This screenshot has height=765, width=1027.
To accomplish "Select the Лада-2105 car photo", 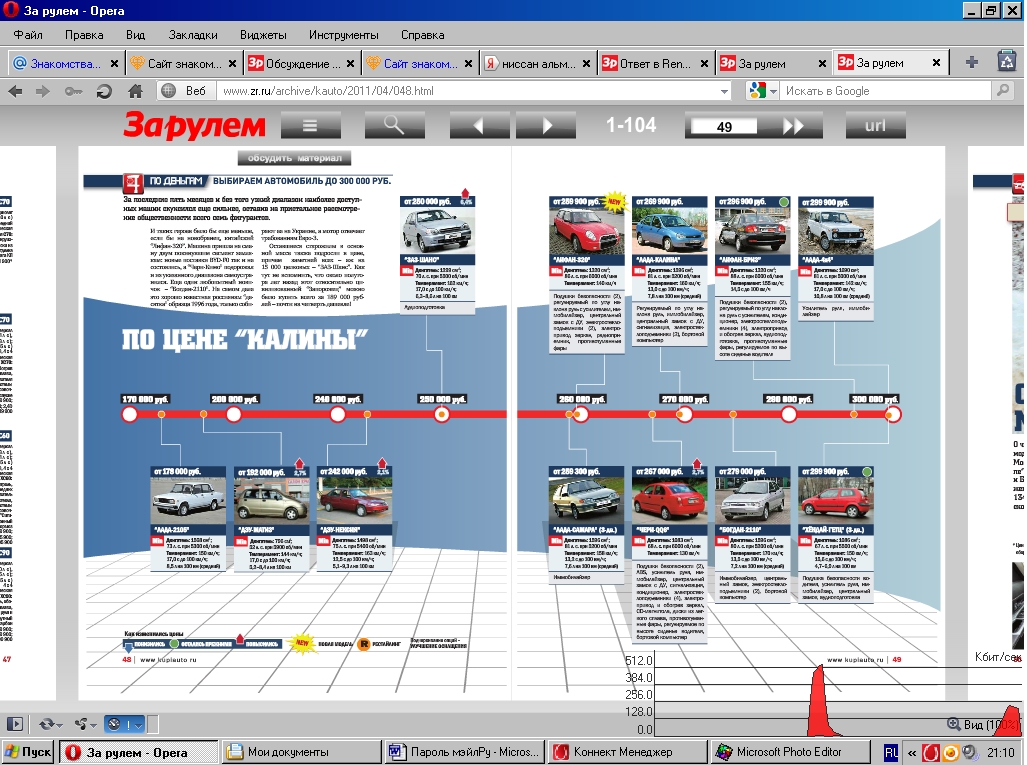I will (x=188, y=500).
